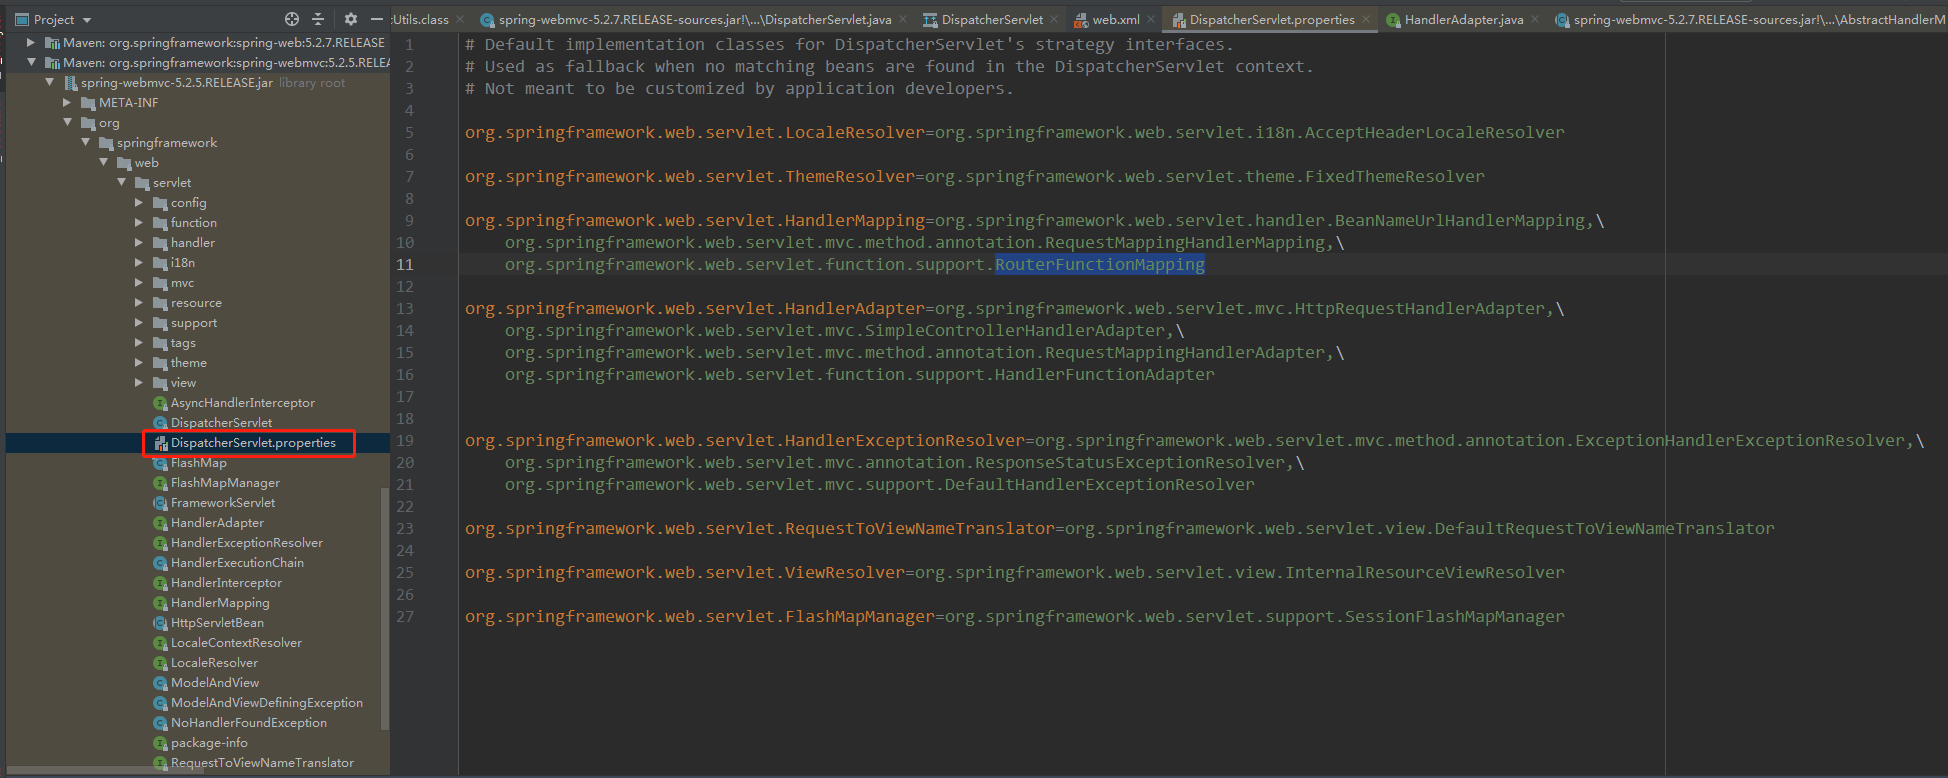1948x778 pixels.
Task: Click the LocaleContextResolver interface icon
Action: point(160,642)
